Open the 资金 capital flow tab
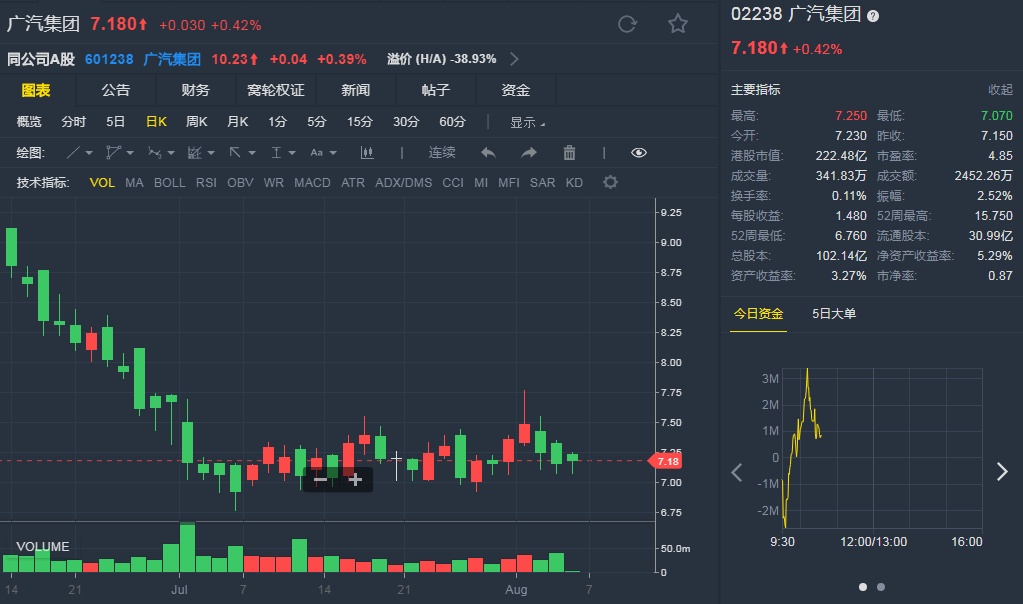 [x=515, y=90]
